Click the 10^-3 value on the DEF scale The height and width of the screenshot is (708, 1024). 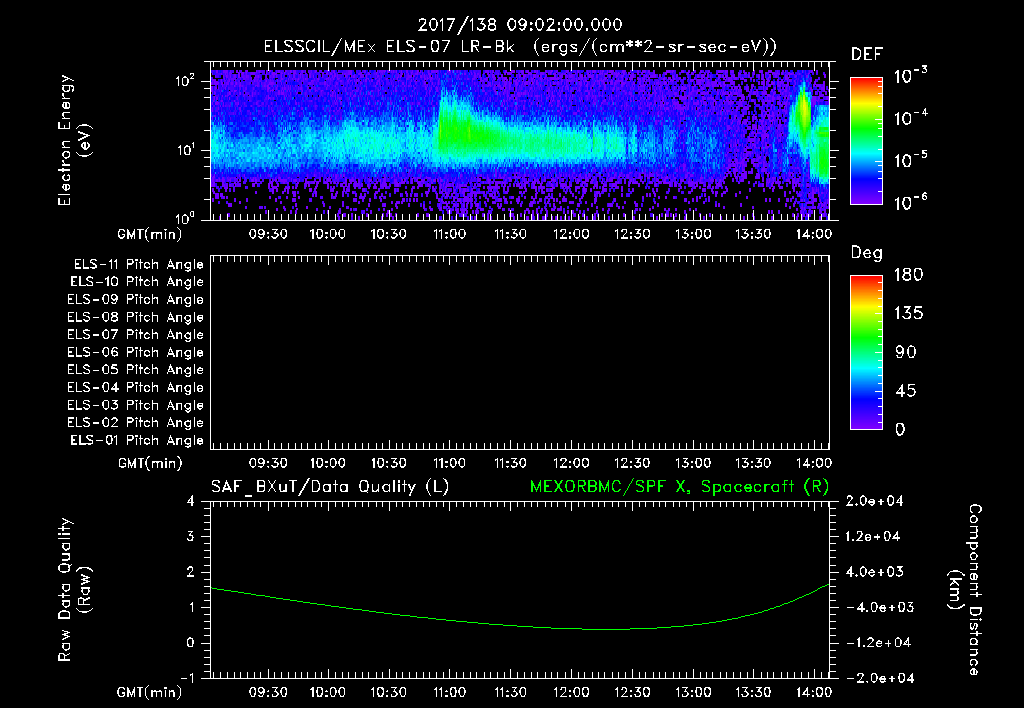910,75
